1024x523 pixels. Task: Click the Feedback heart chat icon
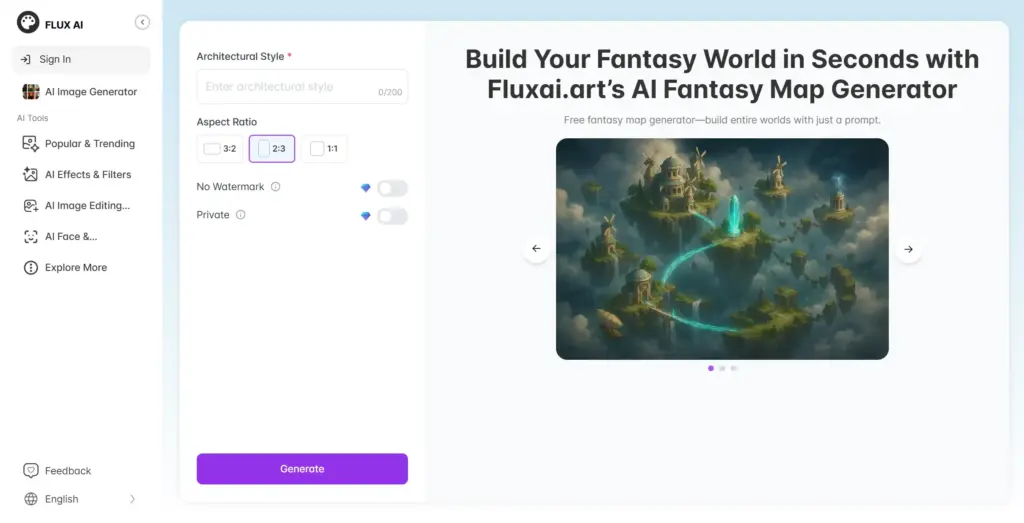(31, 471)
